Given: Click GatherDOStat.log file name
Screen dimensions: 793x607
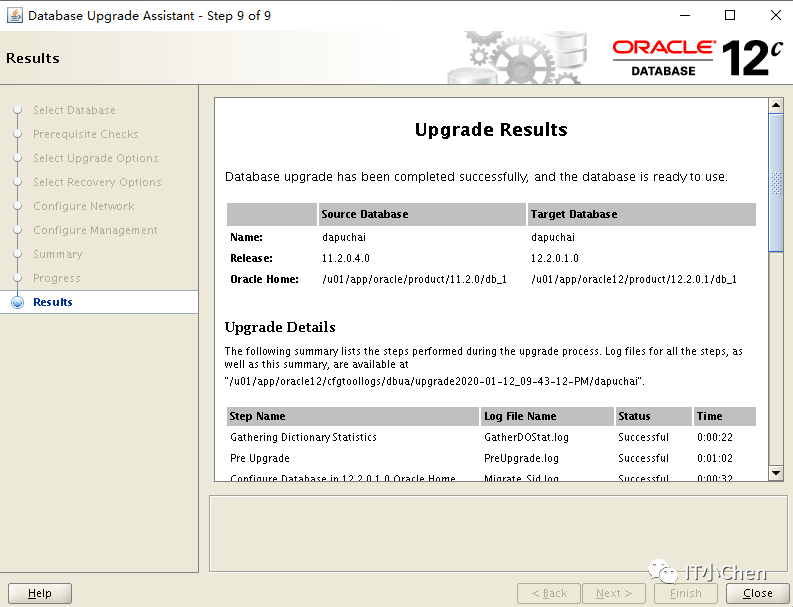Looking at the screenshot, I should pos(526,437).
